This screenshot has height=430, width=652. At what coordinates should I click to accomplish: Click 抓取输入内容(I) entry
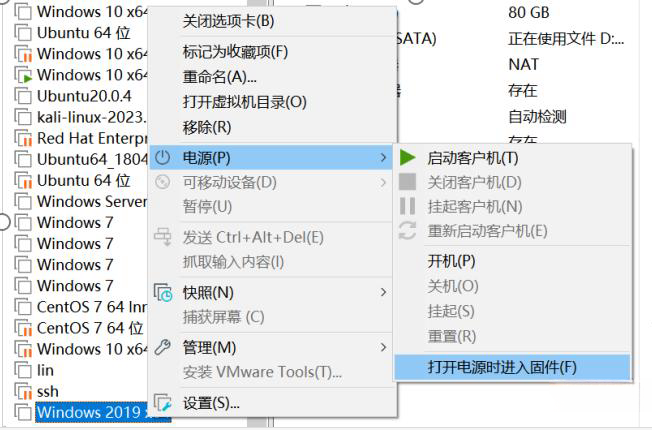pyautogui.click(x=233, y=262)
